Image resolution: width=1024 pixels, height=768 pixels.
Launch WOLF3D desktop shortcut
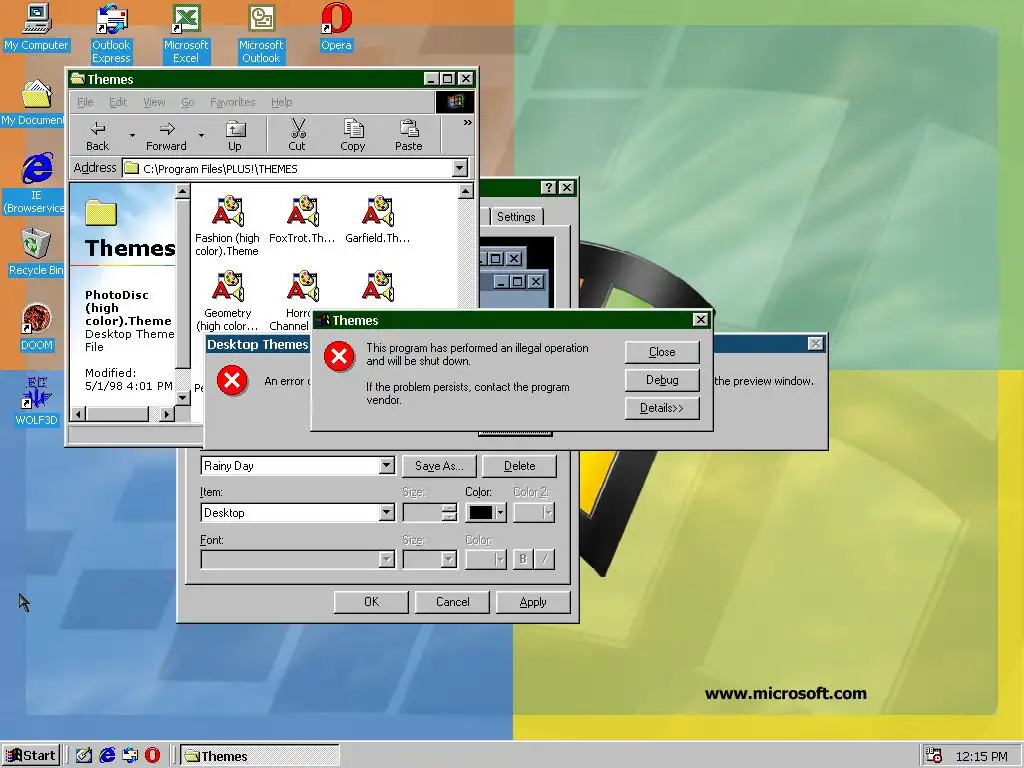click(x=37, y=402)
